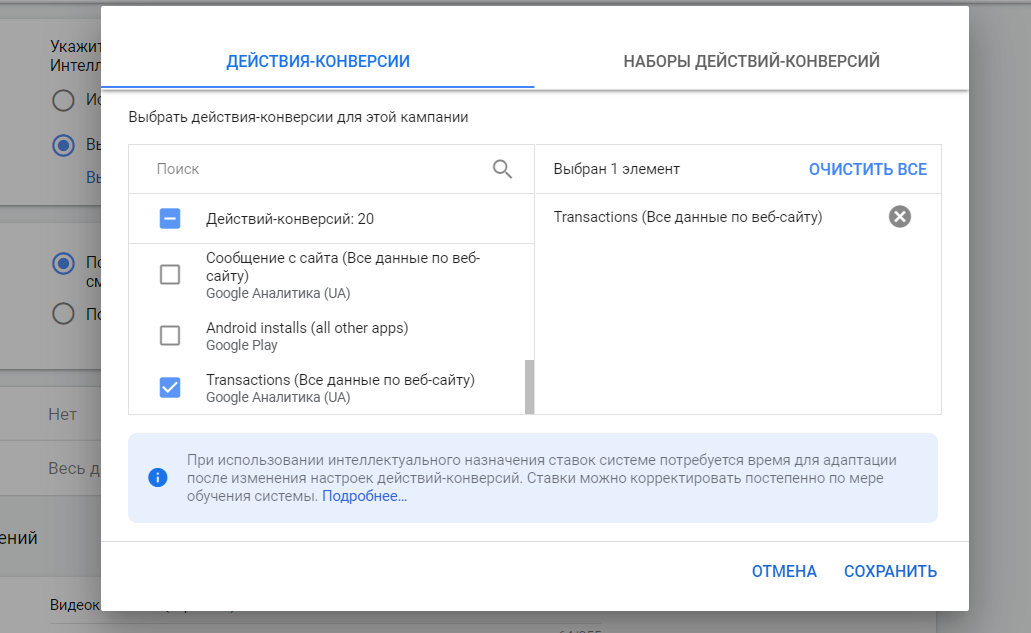Uncheck the Transactions conversion checkbox

[x=170, y=388]
